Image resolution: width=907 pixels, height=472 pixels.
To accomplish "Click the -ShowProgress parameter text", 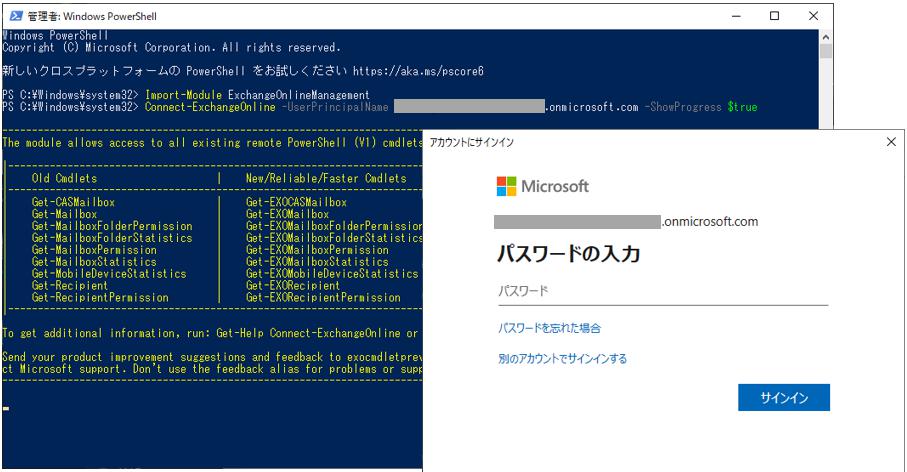I will tap(683, 107).
